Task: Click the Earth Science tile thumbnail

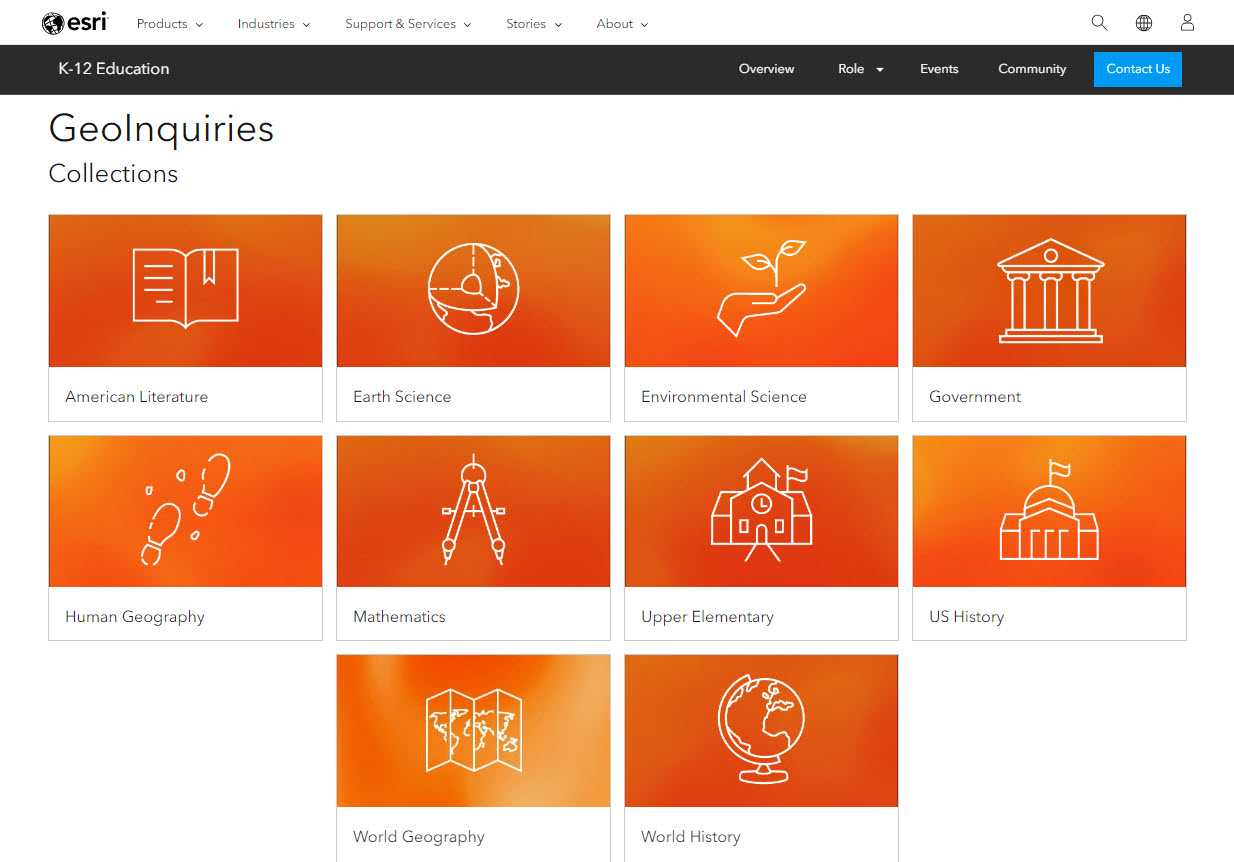Action: click(472, 290)
